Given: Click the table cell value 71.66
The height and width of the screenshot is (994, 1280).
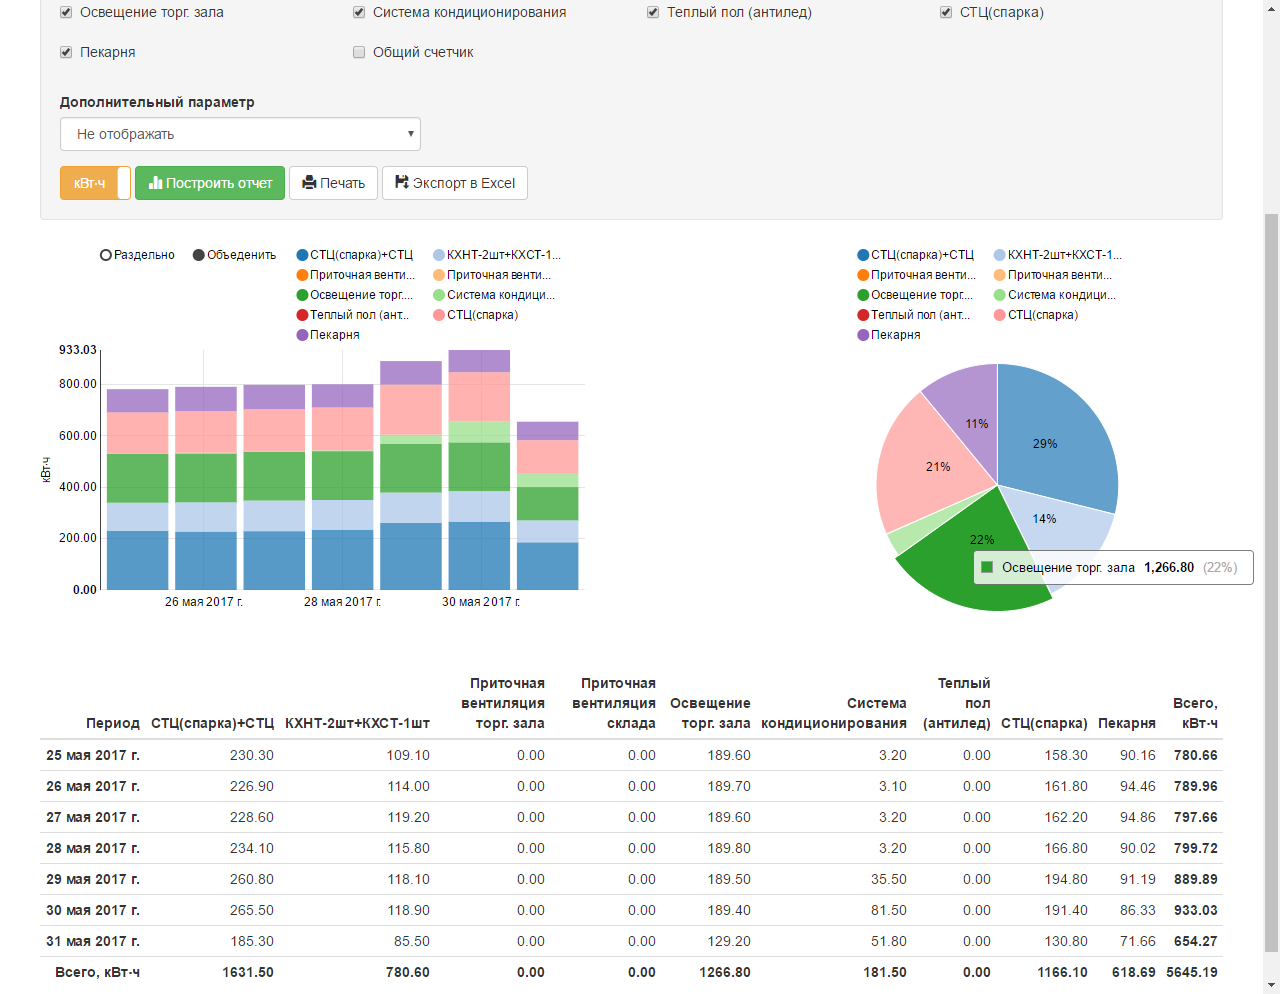Looking at the screenshot, I should 1138,941.
